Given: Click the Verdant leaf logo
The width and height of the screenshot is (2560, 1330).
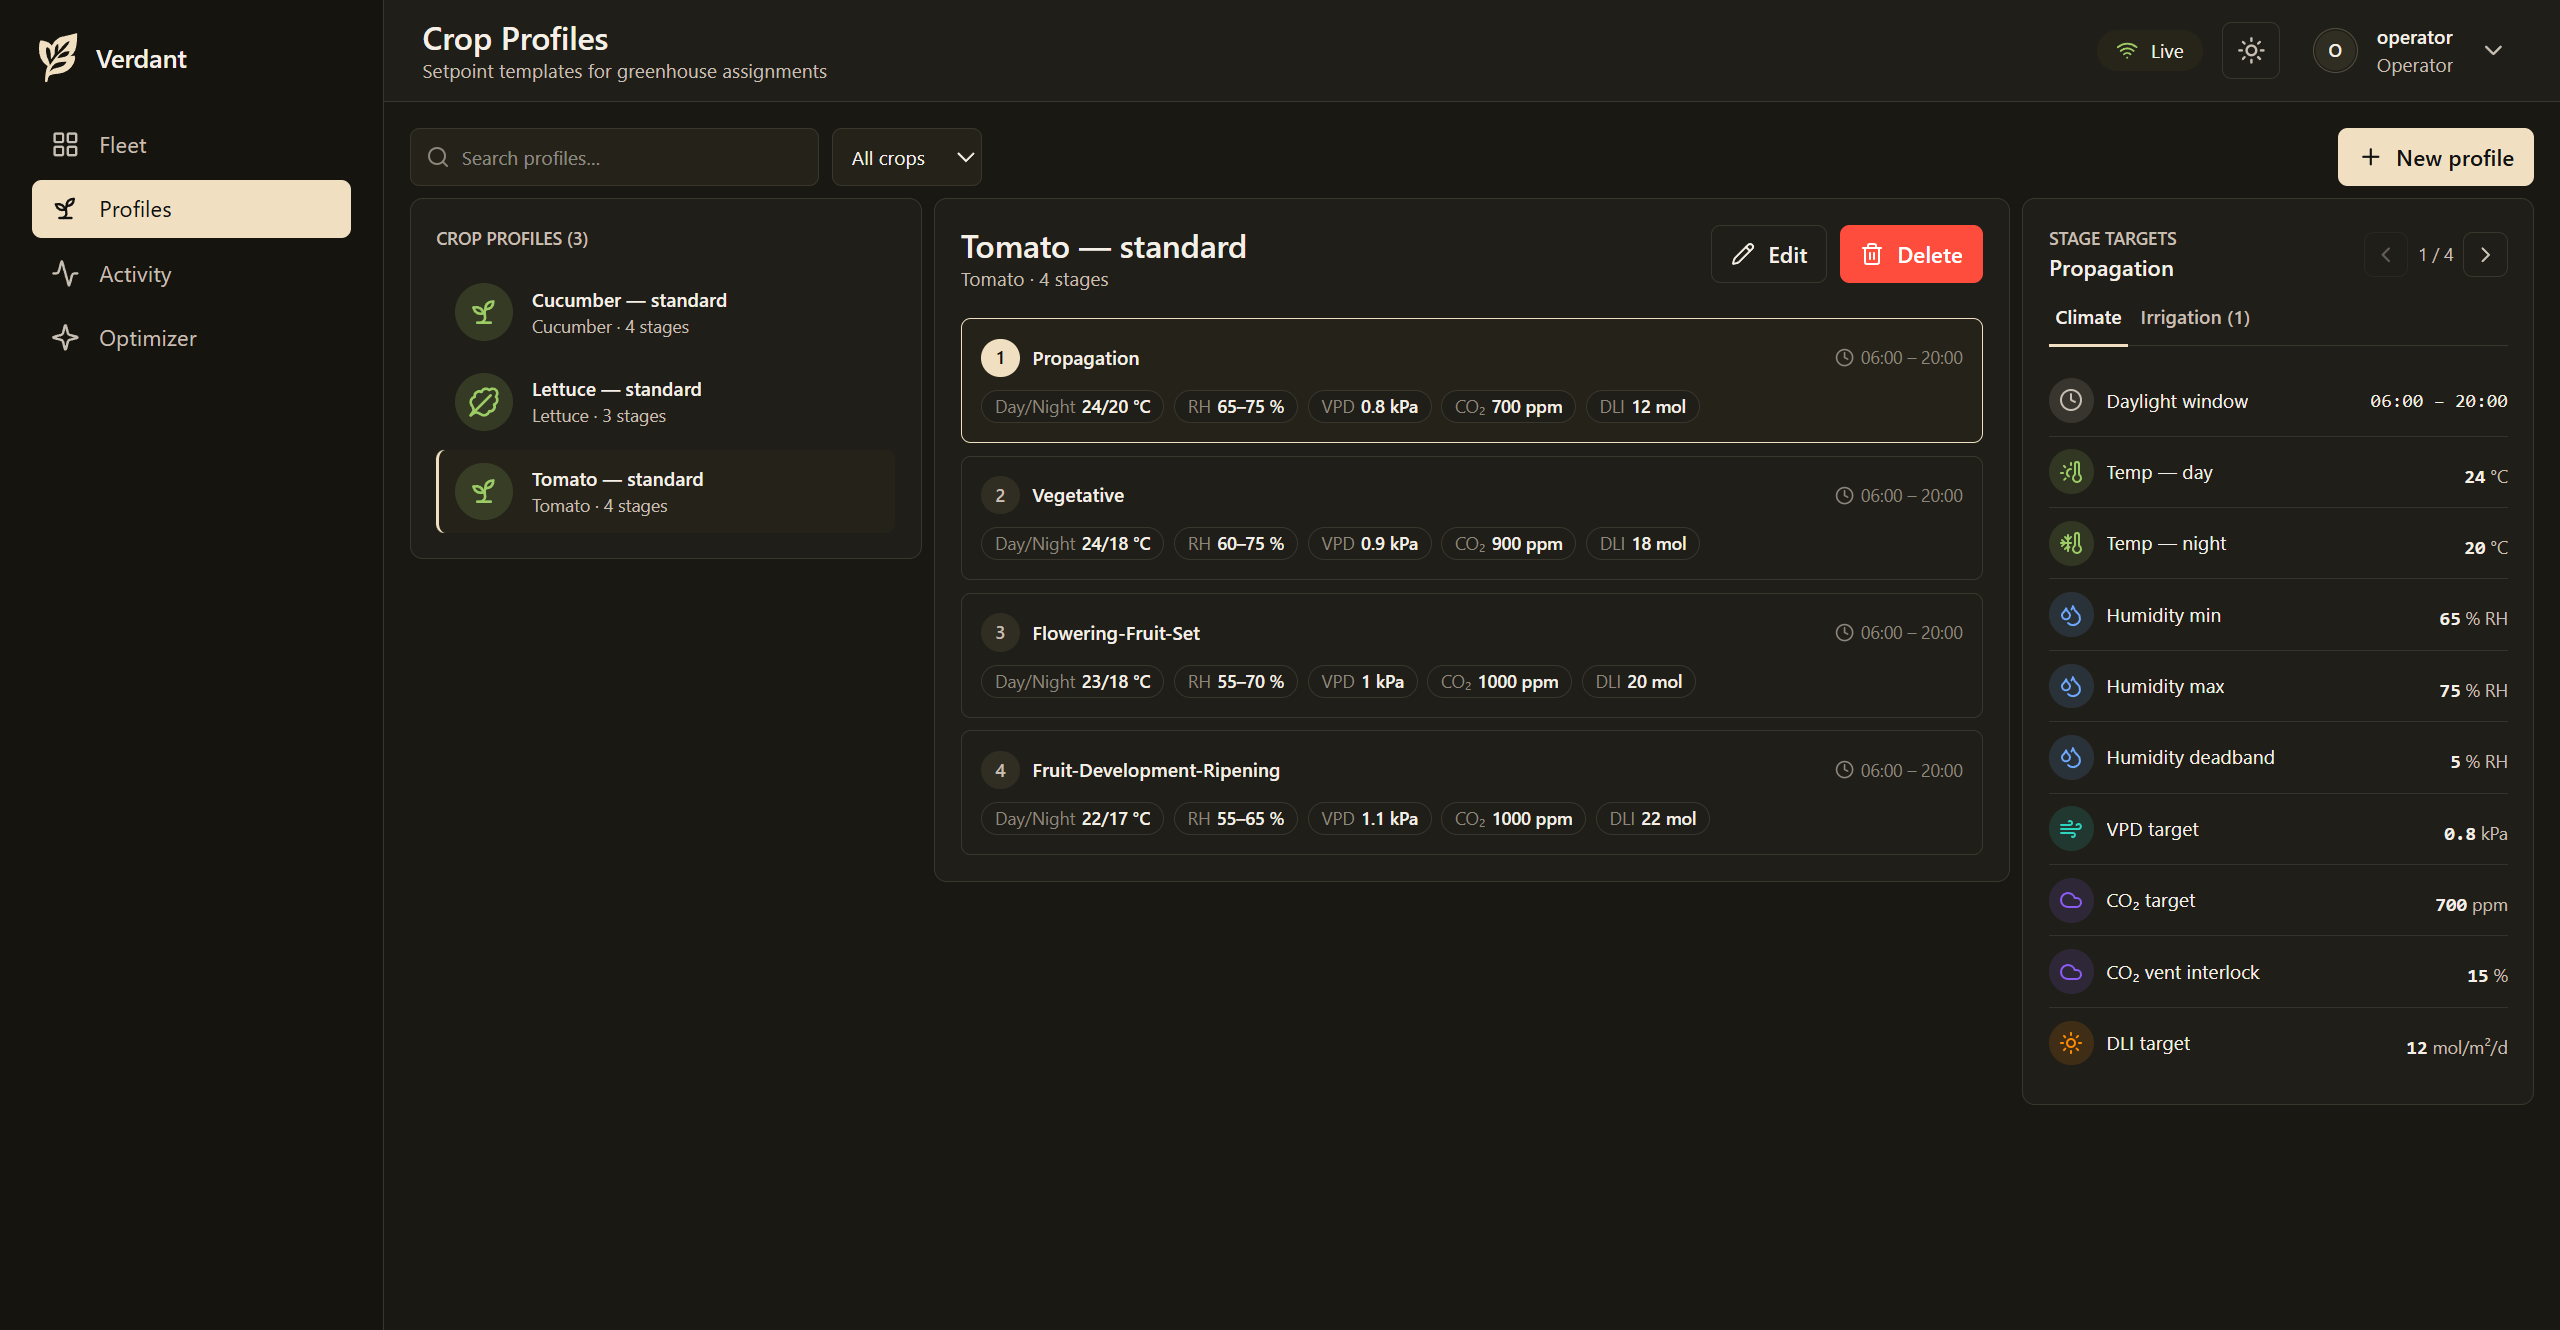Looking at the screenshot, I should (x=57, y=58).
